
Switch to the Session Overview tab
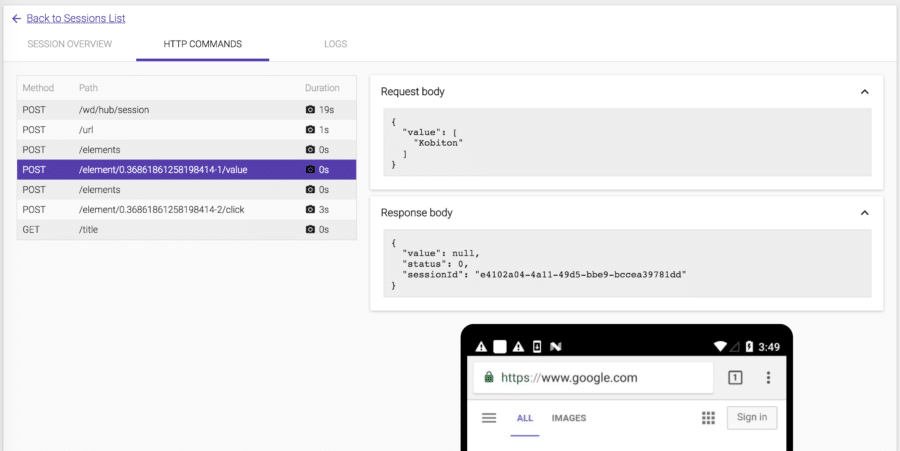69,44
